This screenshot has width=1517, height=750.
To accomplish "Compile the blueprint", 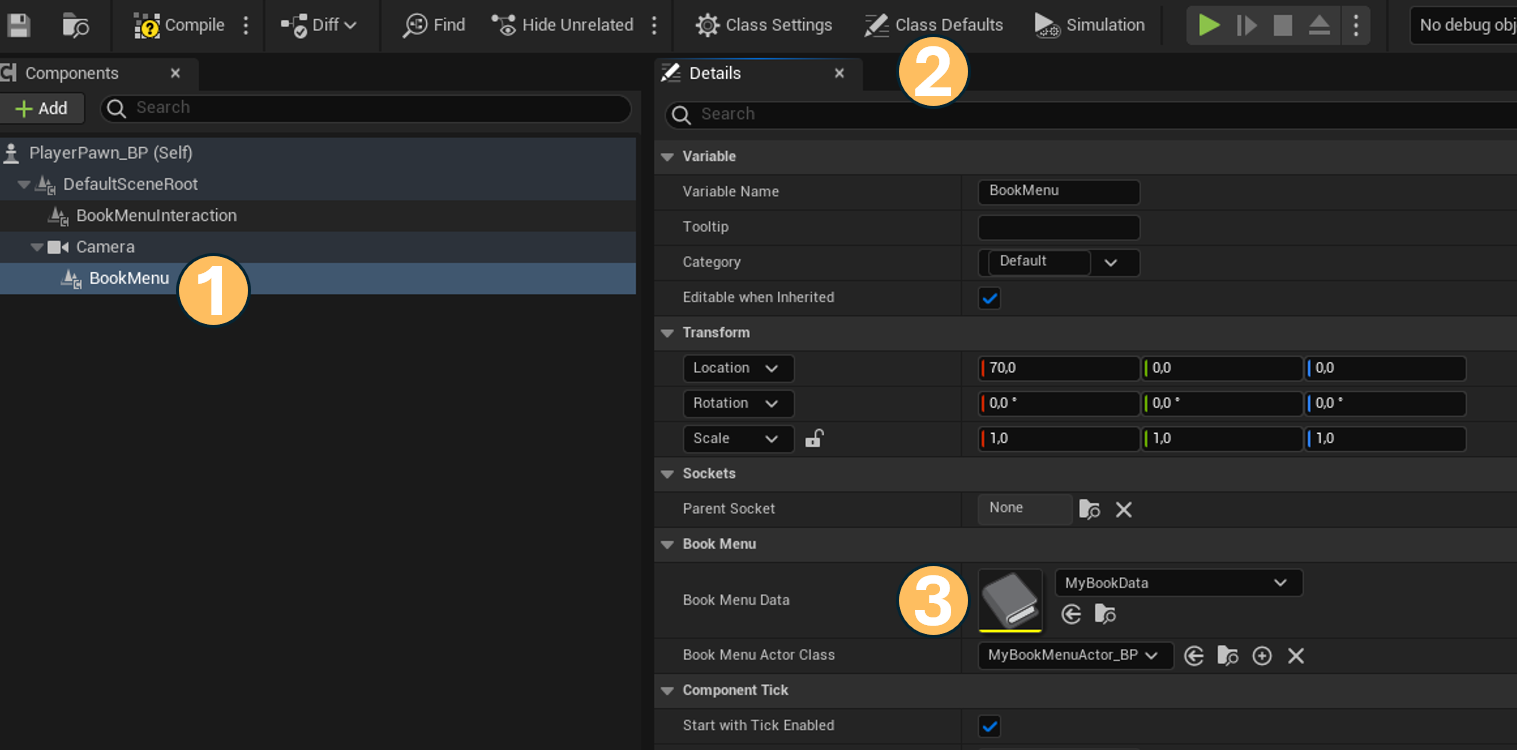I will 180,25.
